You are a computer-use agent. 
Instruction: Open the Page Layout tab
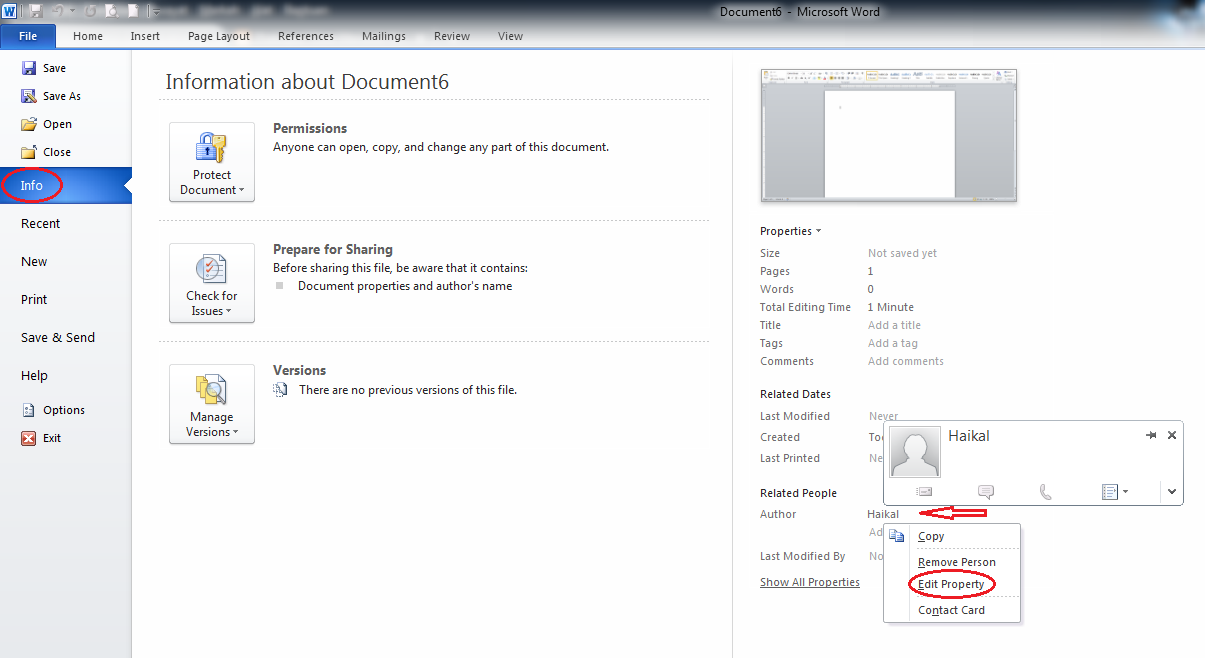click(x=219, y=36)
